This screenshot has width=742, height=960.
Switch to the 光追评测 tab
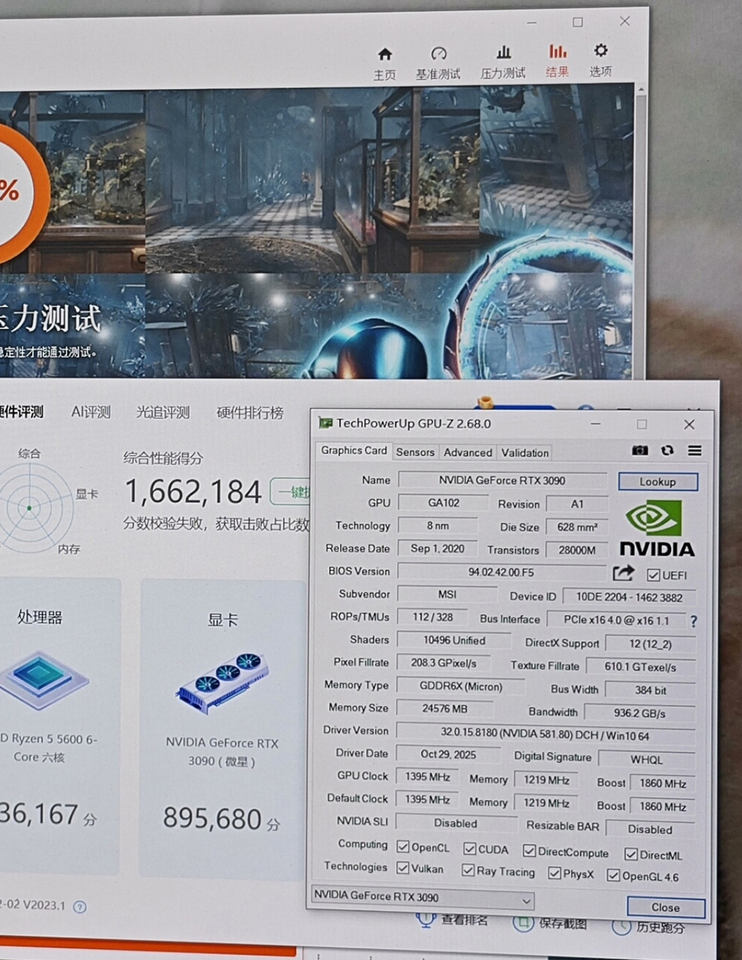tap(163, 413)
